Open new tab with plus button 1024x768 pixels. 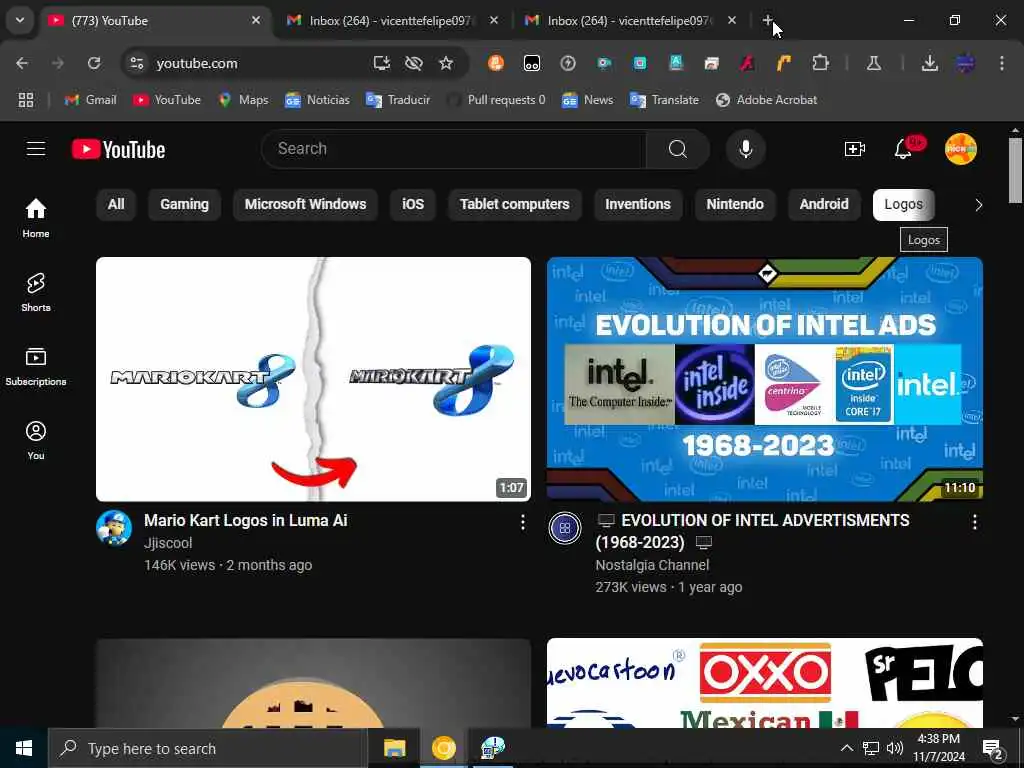pyautogui.click(x=768, y=20)
